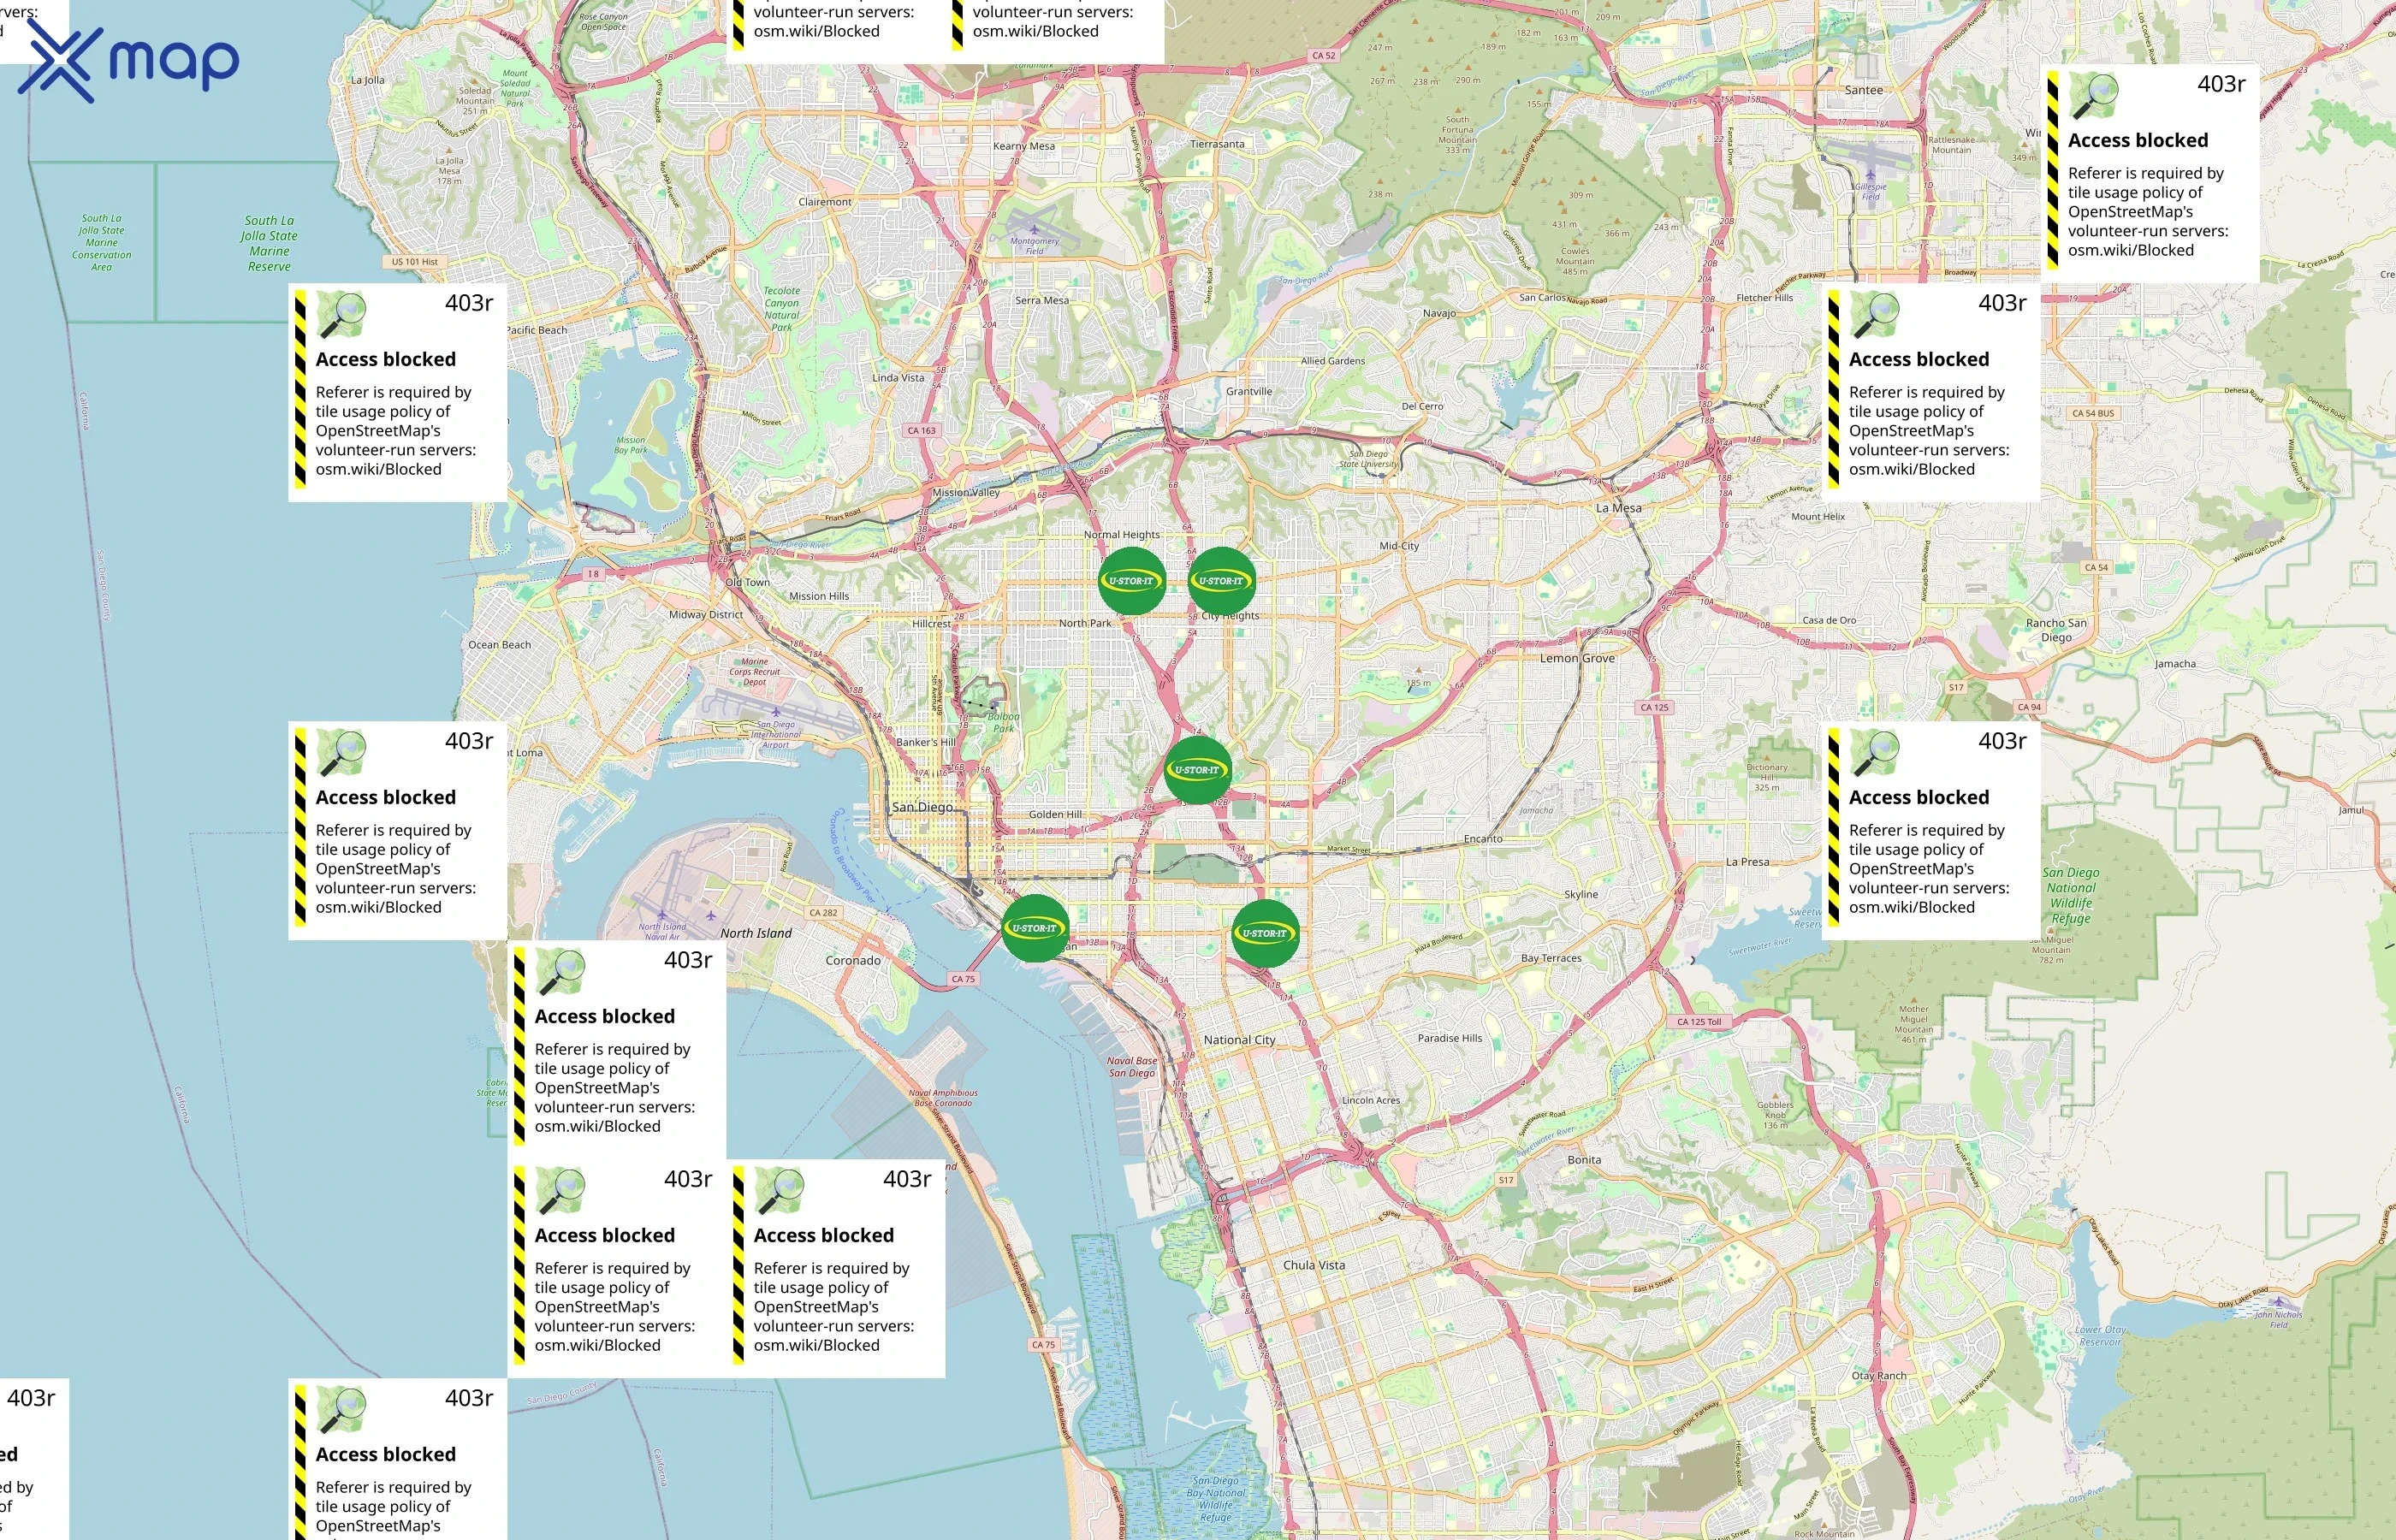Click the Ocean Beach label

499,645
